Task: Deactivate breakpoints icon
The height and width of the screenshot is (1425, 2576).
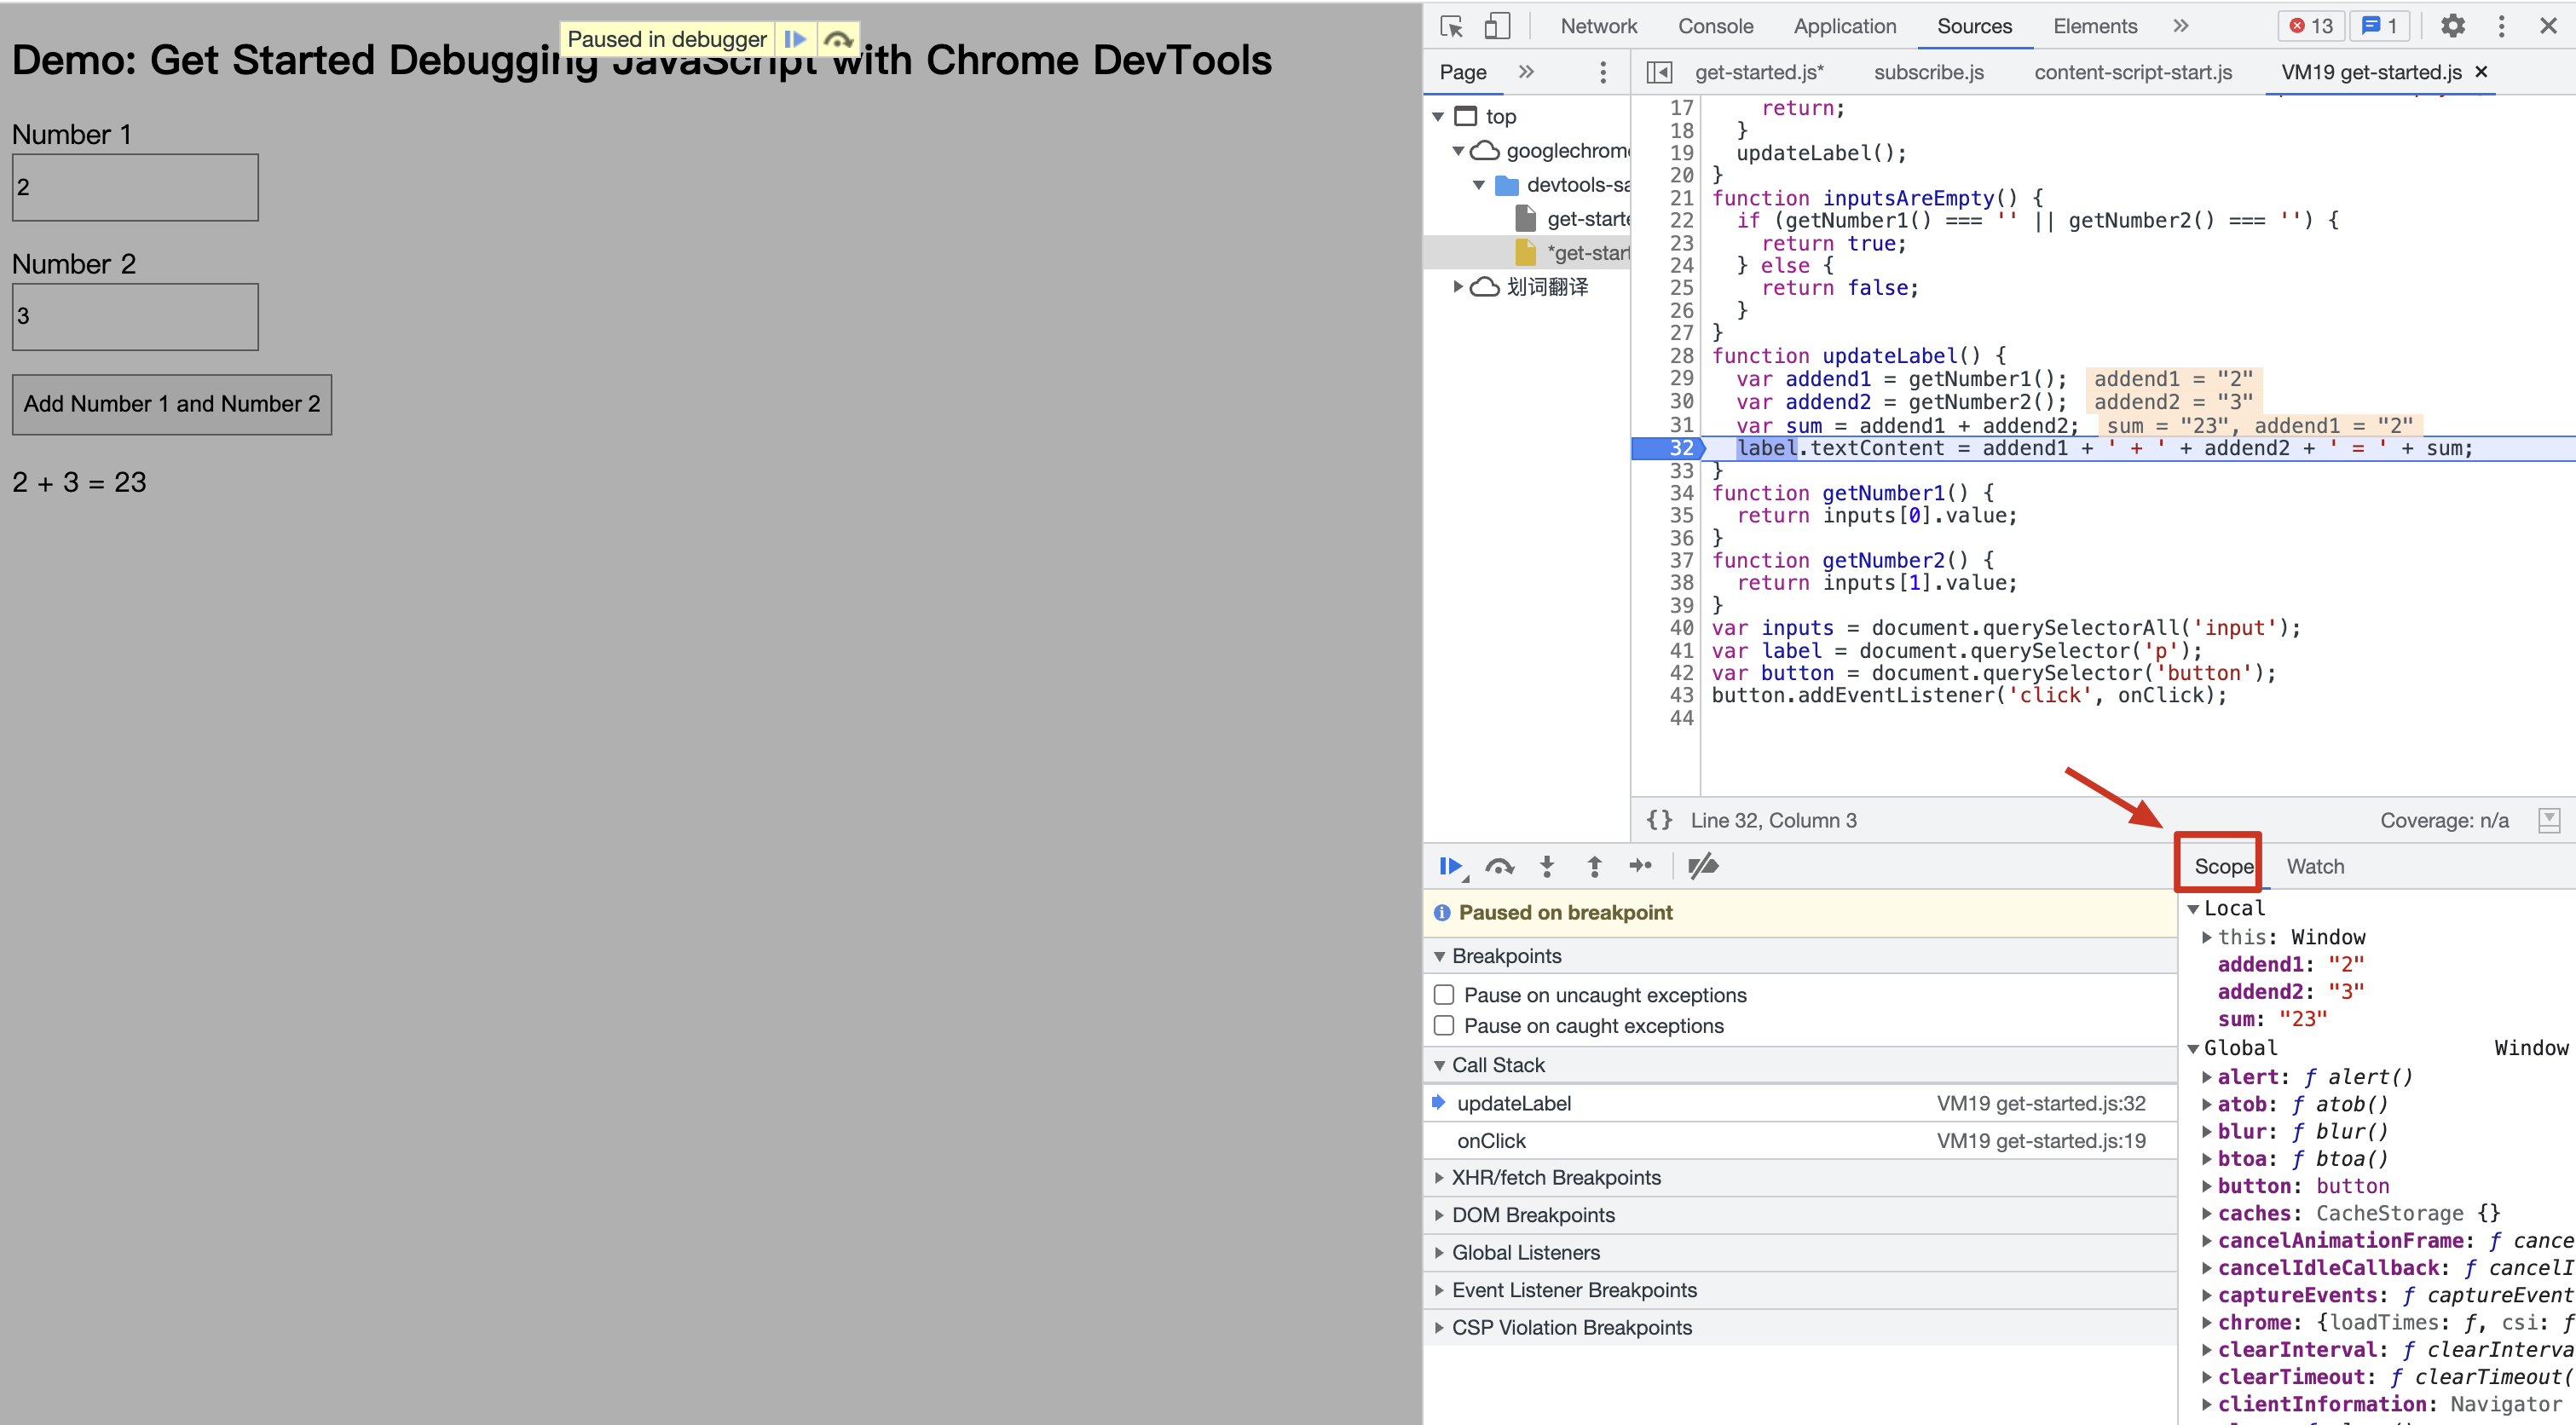Action: tap(1702, 866)
